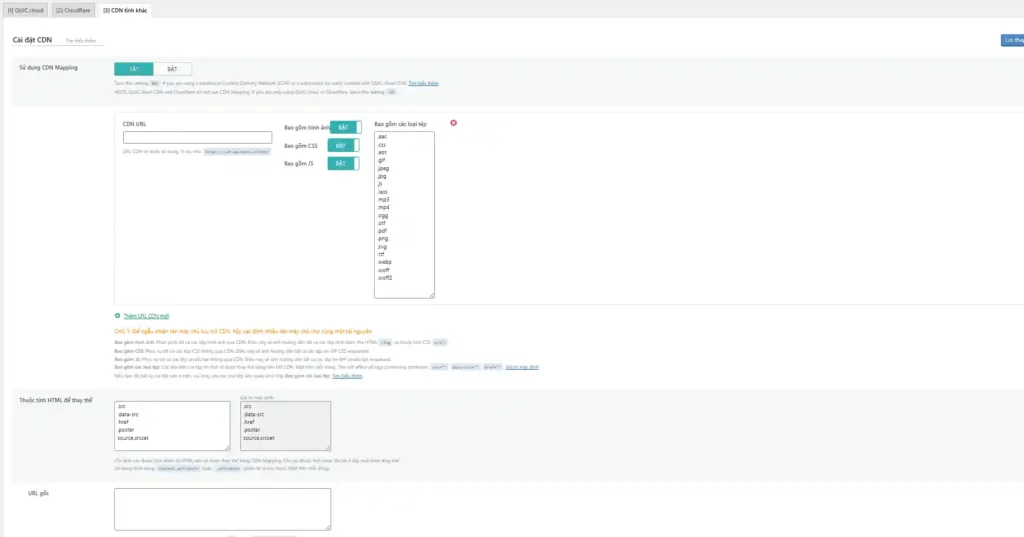Screen dimensions: 1024x537
Task: Click the Cài đặt CDN heading
Action: (32, 40)
